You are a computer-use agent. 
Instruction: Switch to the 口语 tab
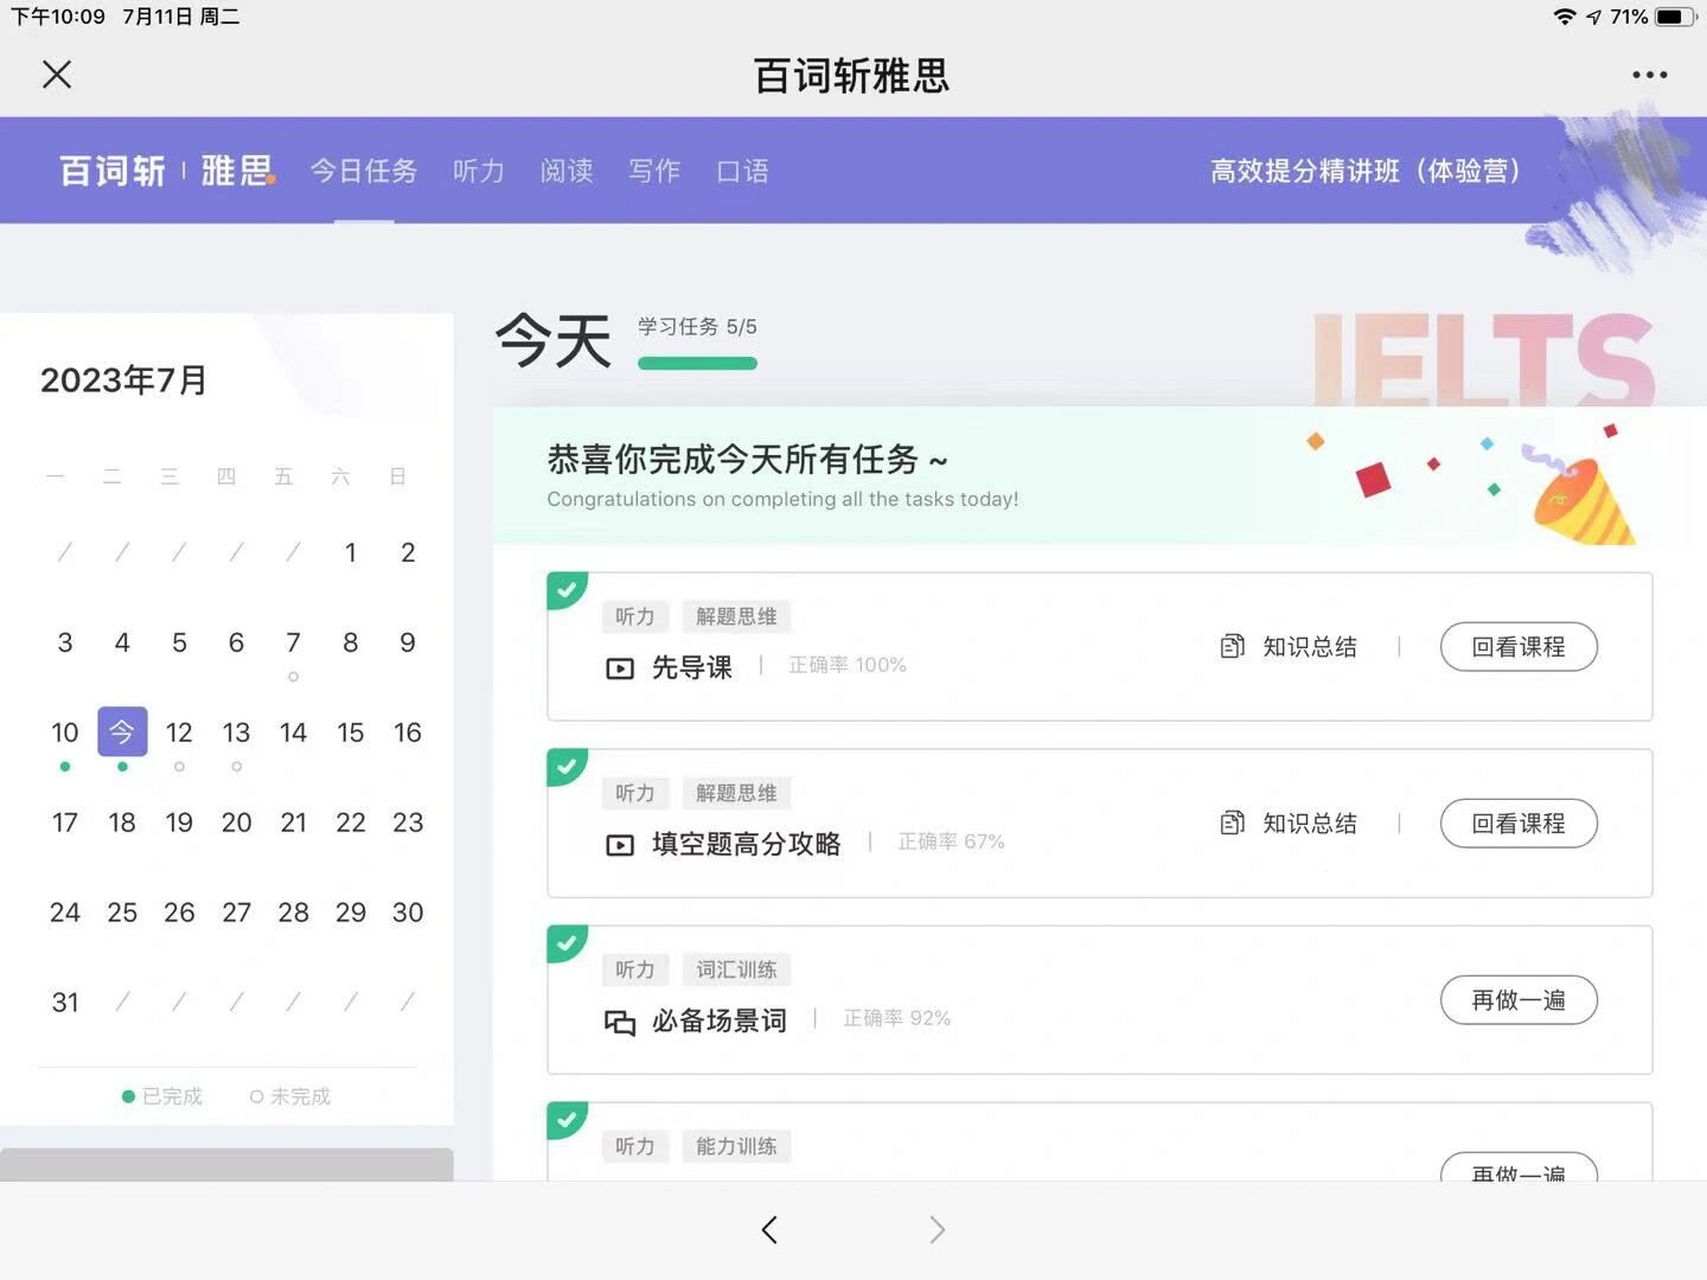(x=742, y=171)
